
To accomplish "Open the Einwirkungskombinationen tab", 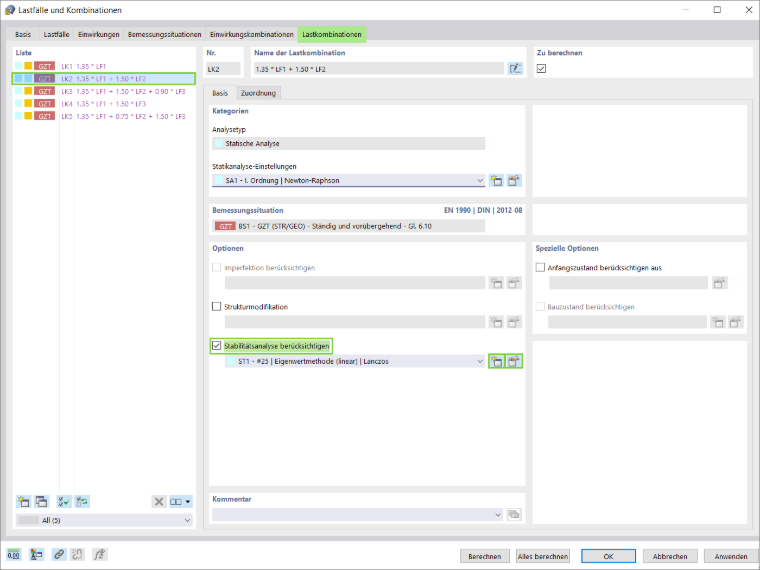I will (252, 34).
